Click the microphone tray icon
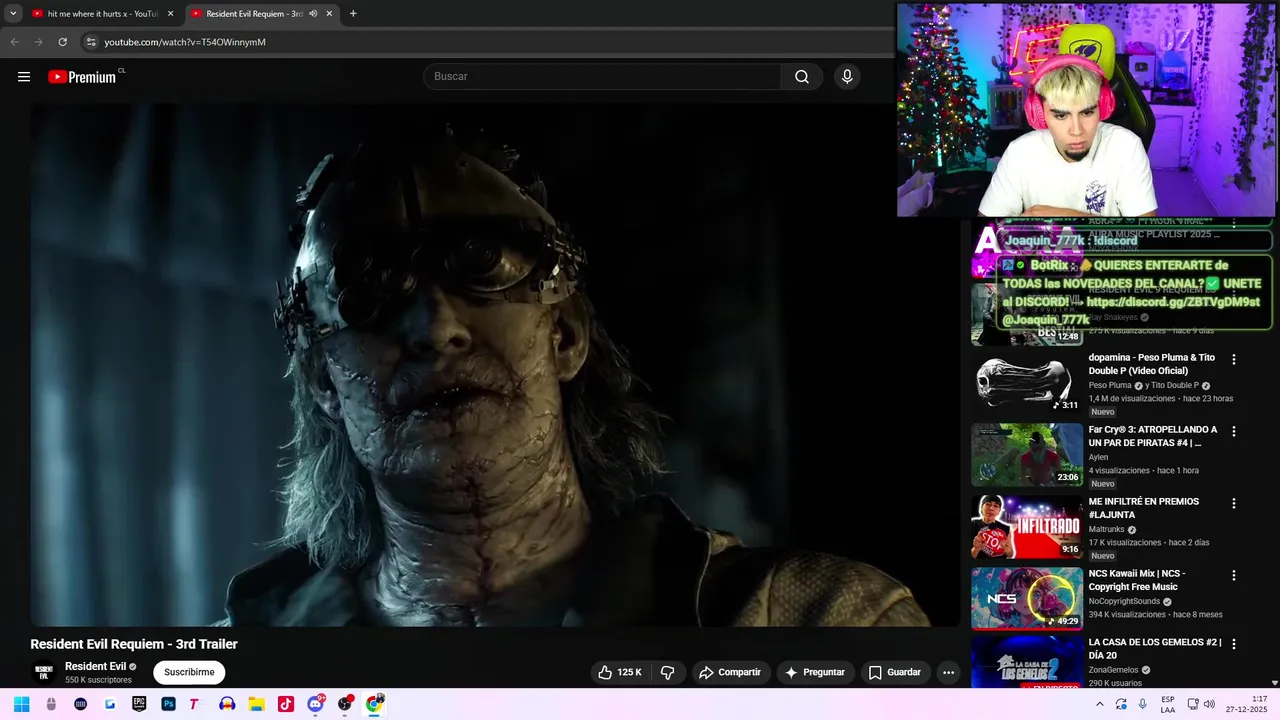1280x720 pixels. (1142, 704)
